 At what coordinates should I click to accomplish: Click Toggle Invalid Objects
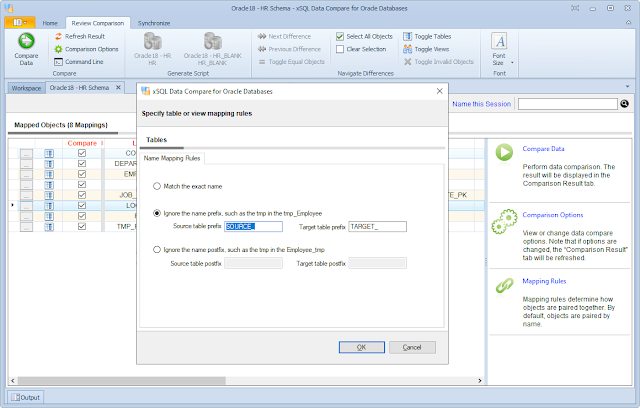coord(438,62)
